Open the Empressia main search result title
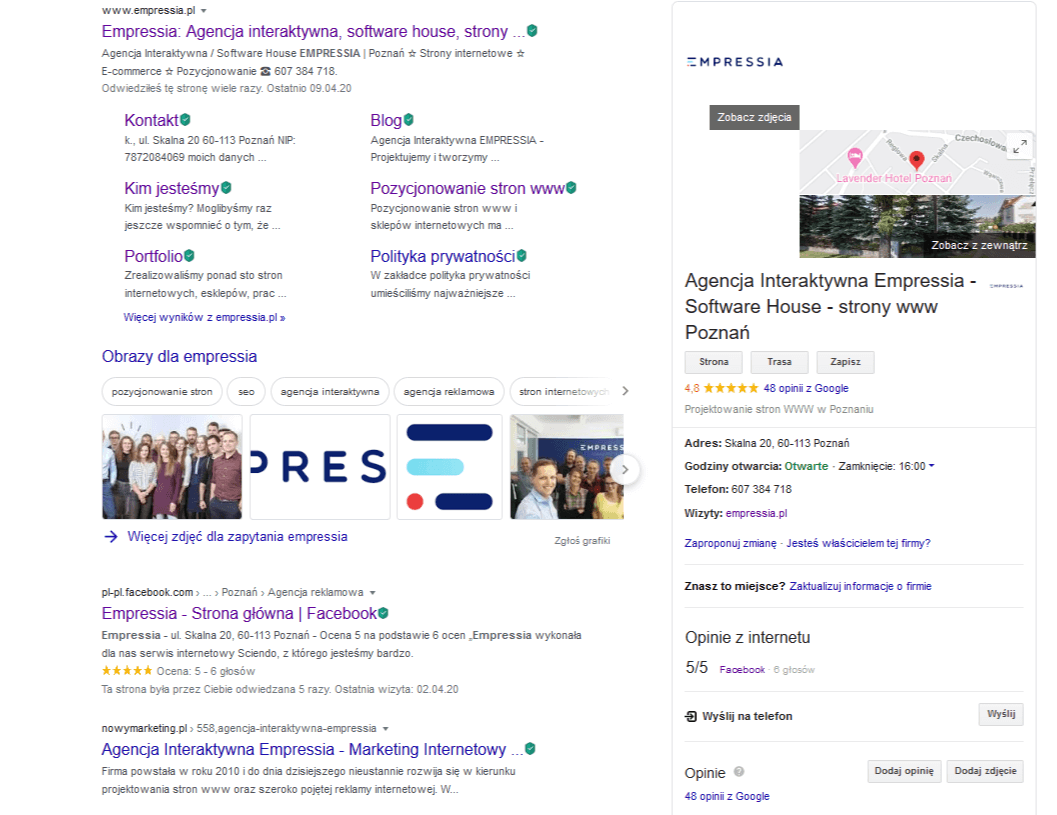The image size is (1057, 815). [x=313, y=31]
